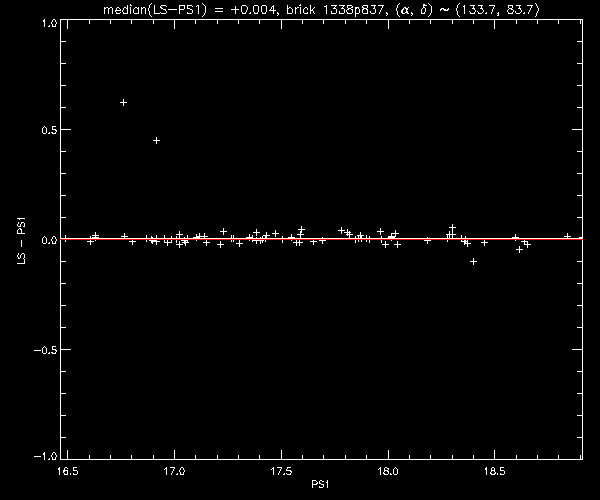Select the outlier data point near 0.45
Viewport: 600px width, 500px height.
156,140
